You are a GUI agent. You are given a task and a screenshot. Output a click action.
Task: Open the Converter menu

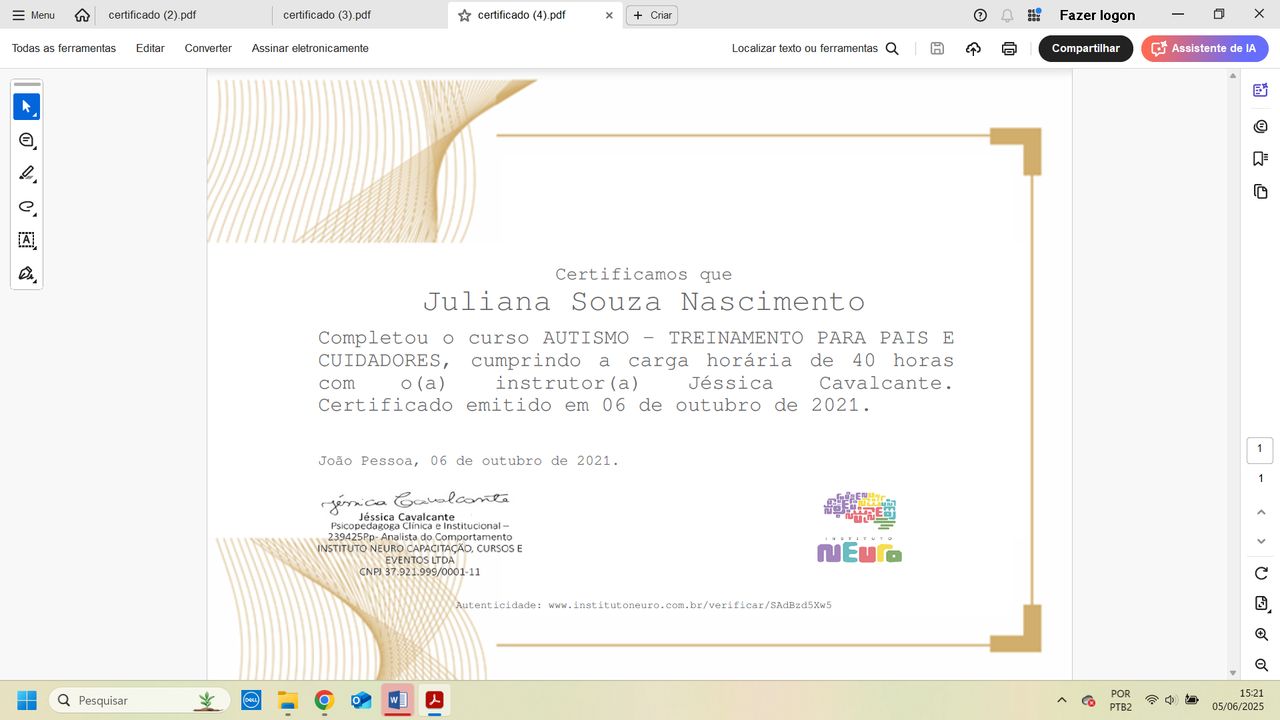[x=208, y=48]
